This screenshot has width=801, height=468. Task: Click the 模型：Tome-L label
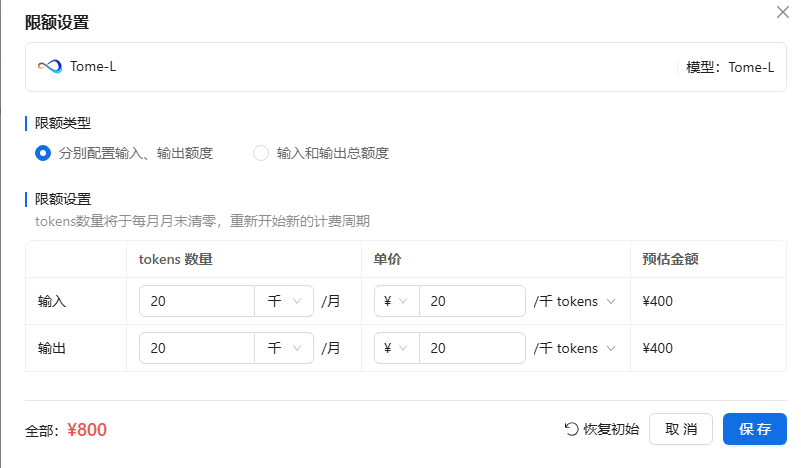(730, 67)
